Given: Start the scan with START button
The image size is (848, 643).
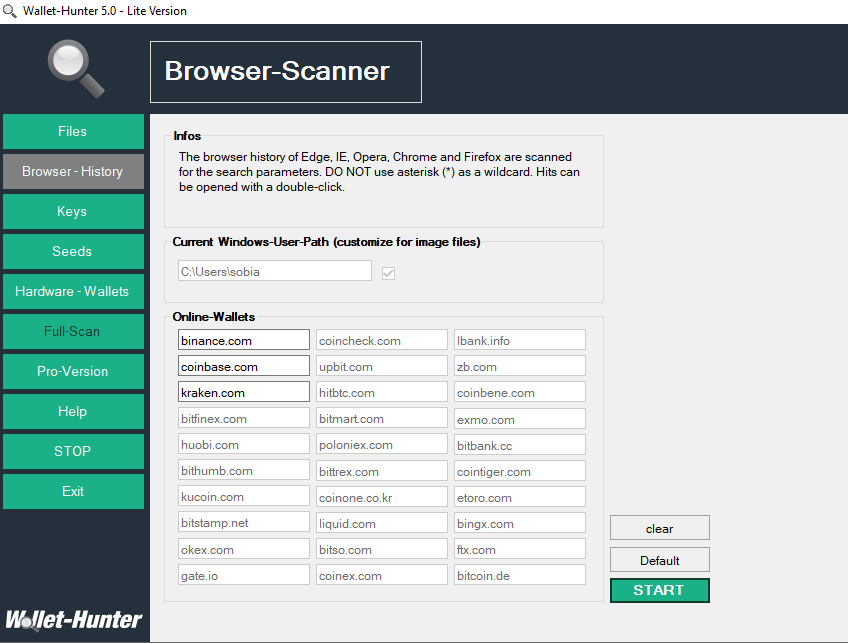Looking at the screenshot, I should click(x=660, y=591).
